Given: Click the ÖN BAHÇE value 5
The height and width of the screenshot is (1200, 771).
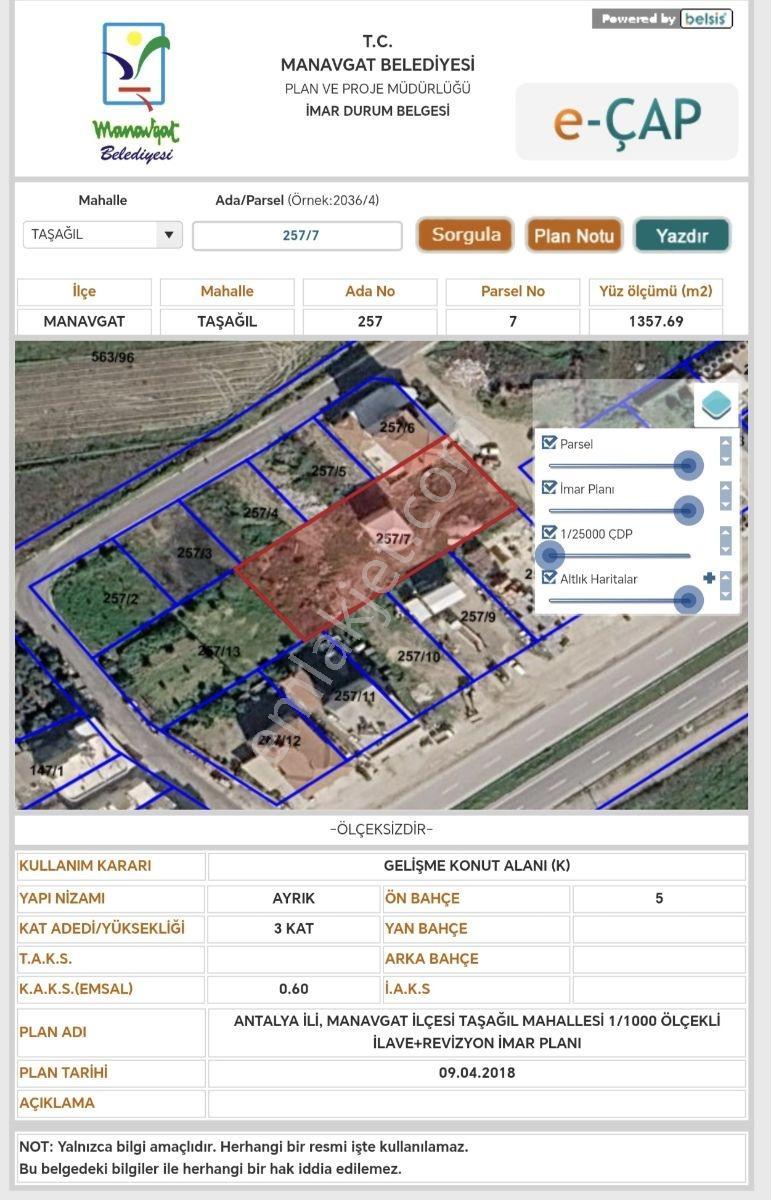Looking at the screenshot, I should [x=659, y=898].
